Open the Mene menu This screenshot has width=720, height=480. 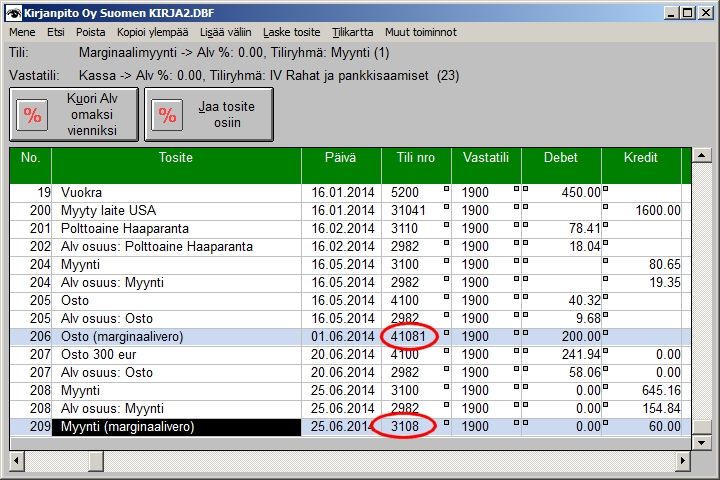click(22, 32)
